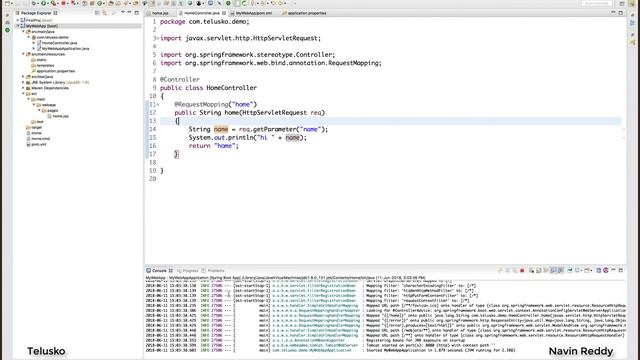Minimize the editor area
This screenshot has width=640, height=360.
click(x=613, y=13)
